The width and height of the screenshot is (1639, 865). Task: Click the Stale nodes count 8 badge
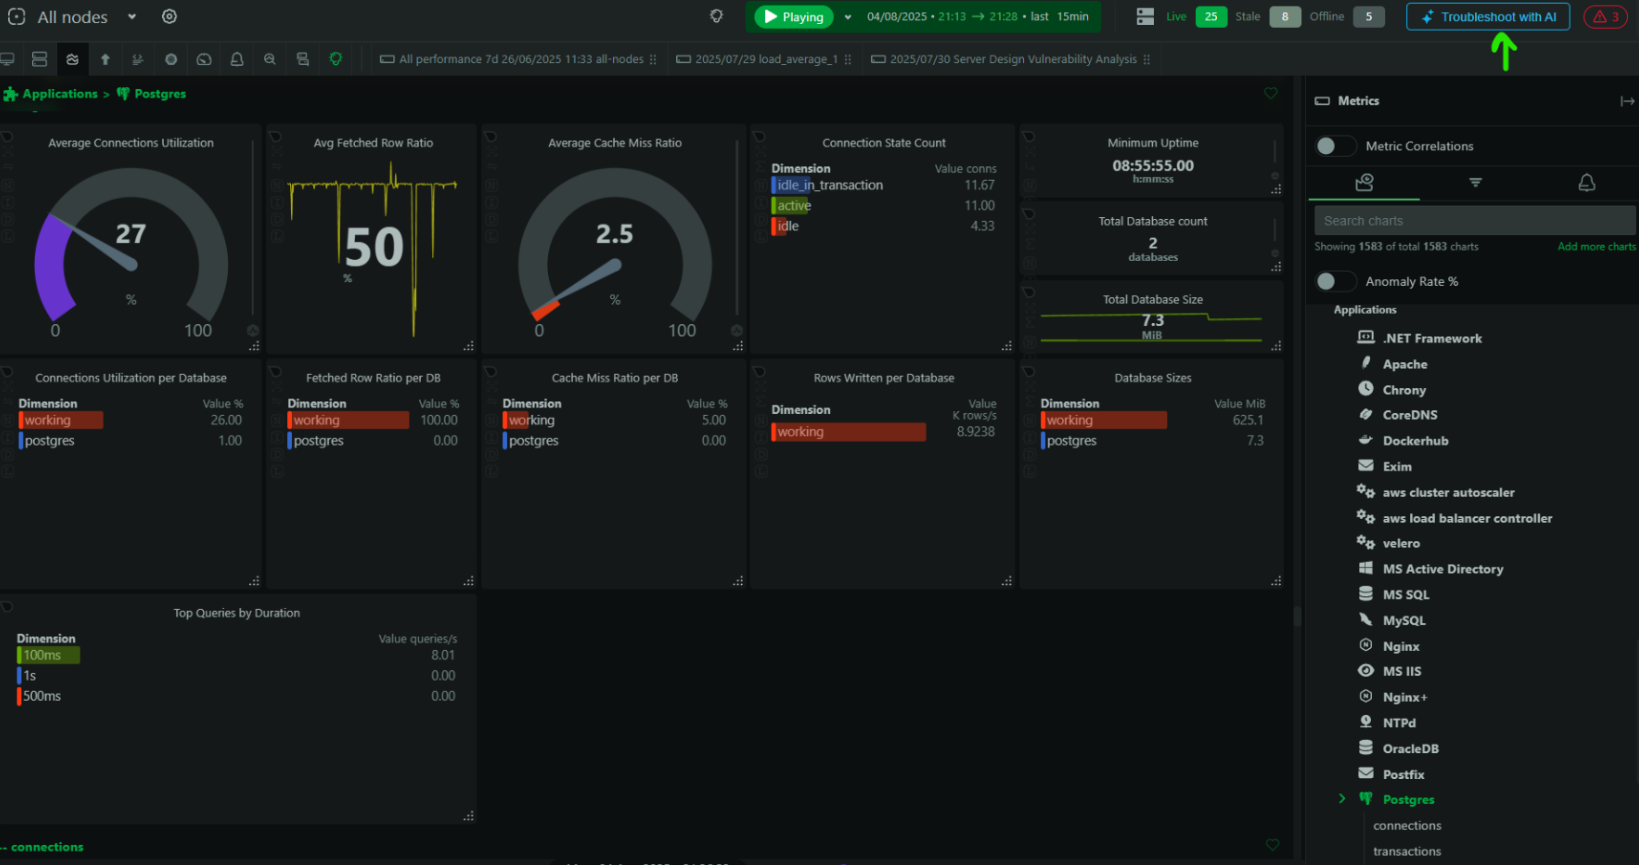1285,16
